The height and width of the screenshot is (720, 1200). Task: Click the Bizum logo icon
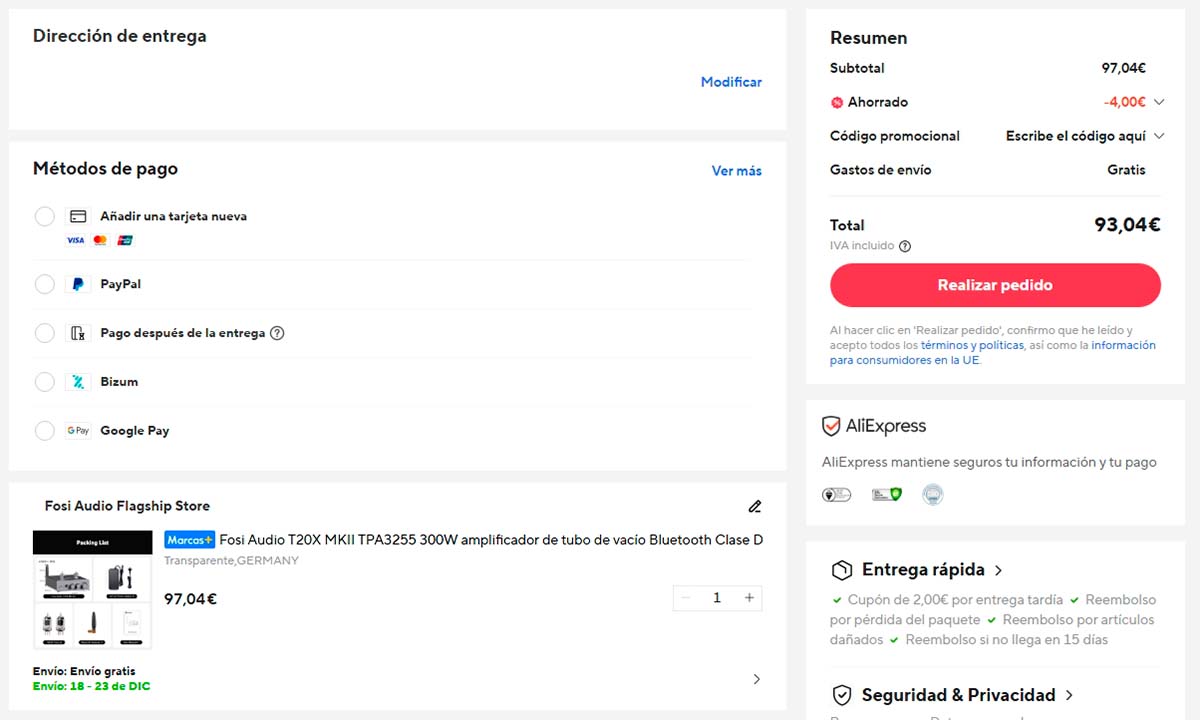78,382
